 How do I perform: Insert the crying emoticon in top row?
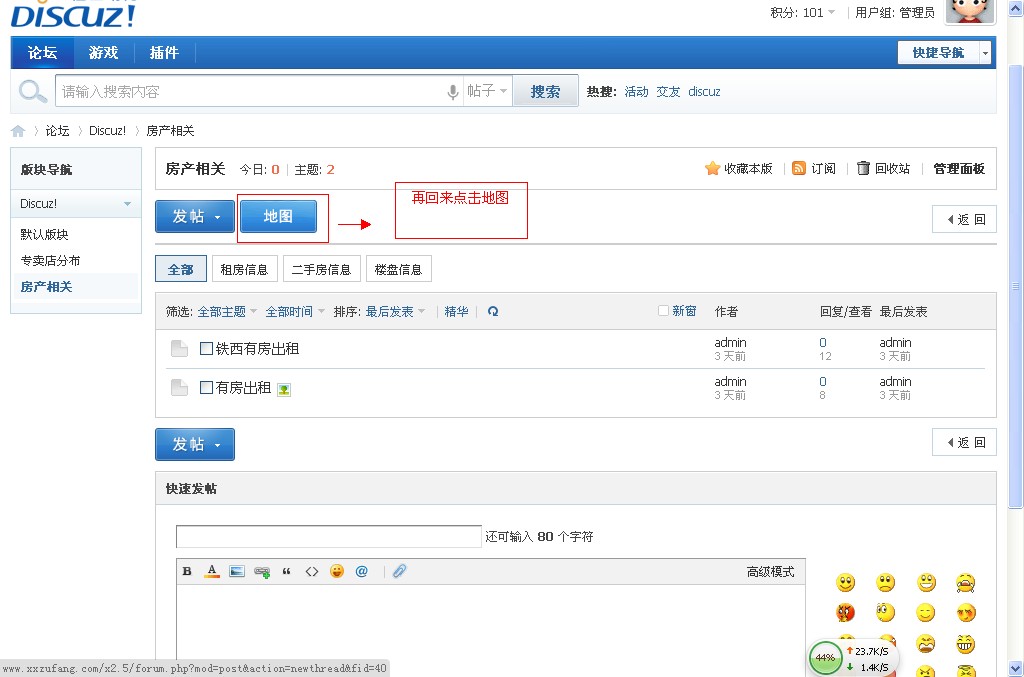(966, 582)
